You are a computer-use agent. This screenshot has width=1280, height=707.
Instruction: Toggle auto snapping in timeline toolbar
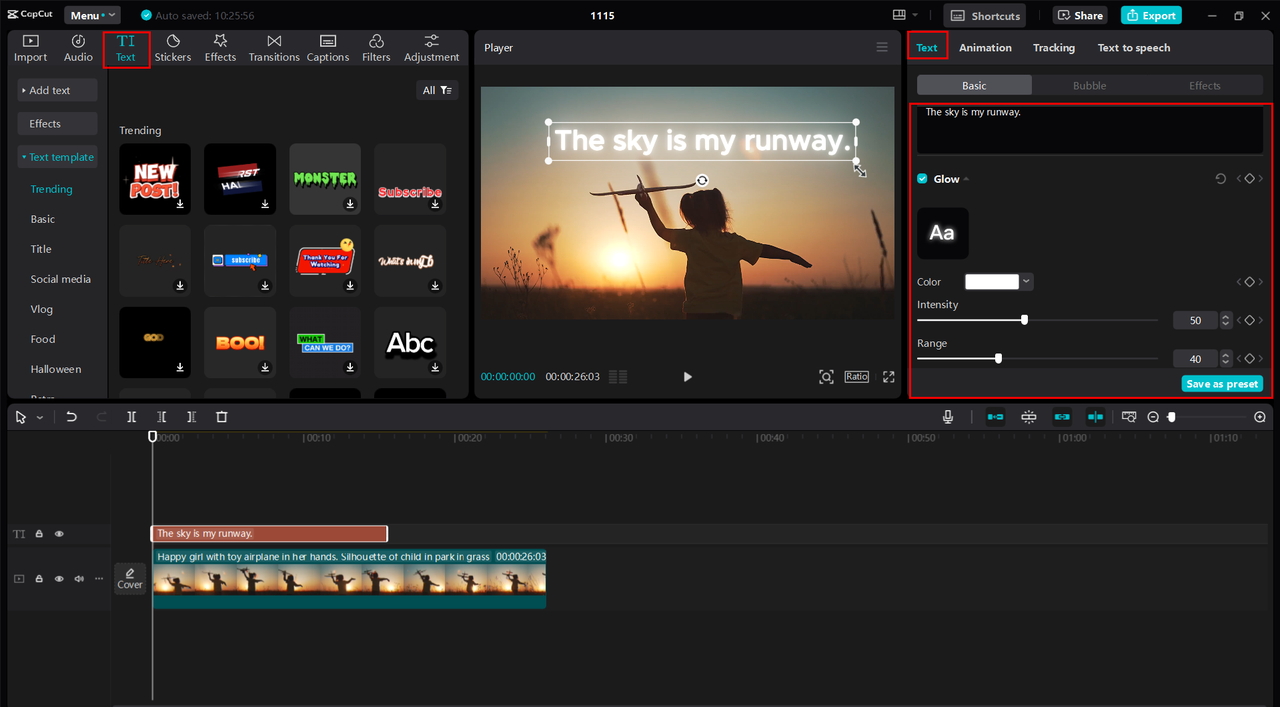[1028, 417]
